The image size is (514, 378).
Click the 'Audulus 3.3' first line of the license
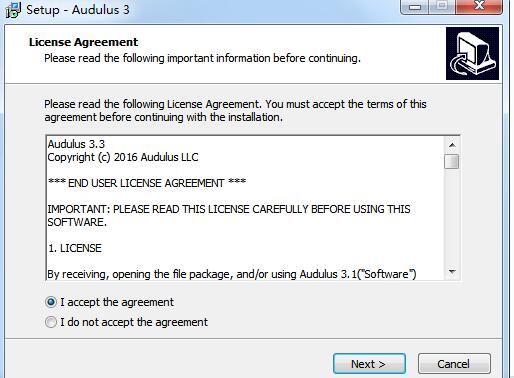[x=76, y=144]
